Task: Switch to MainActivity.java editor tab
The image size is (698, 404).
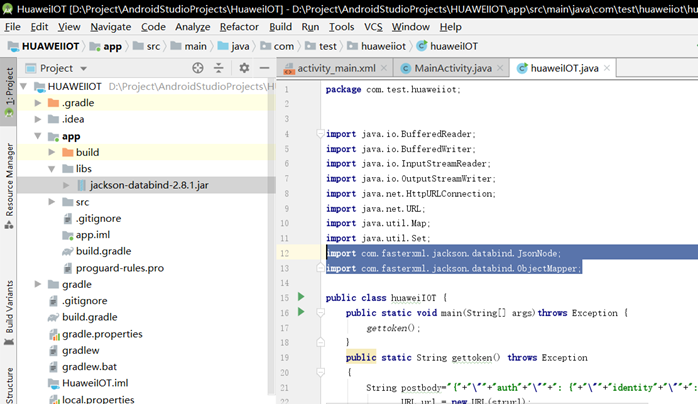Action: tap(453, 68)
